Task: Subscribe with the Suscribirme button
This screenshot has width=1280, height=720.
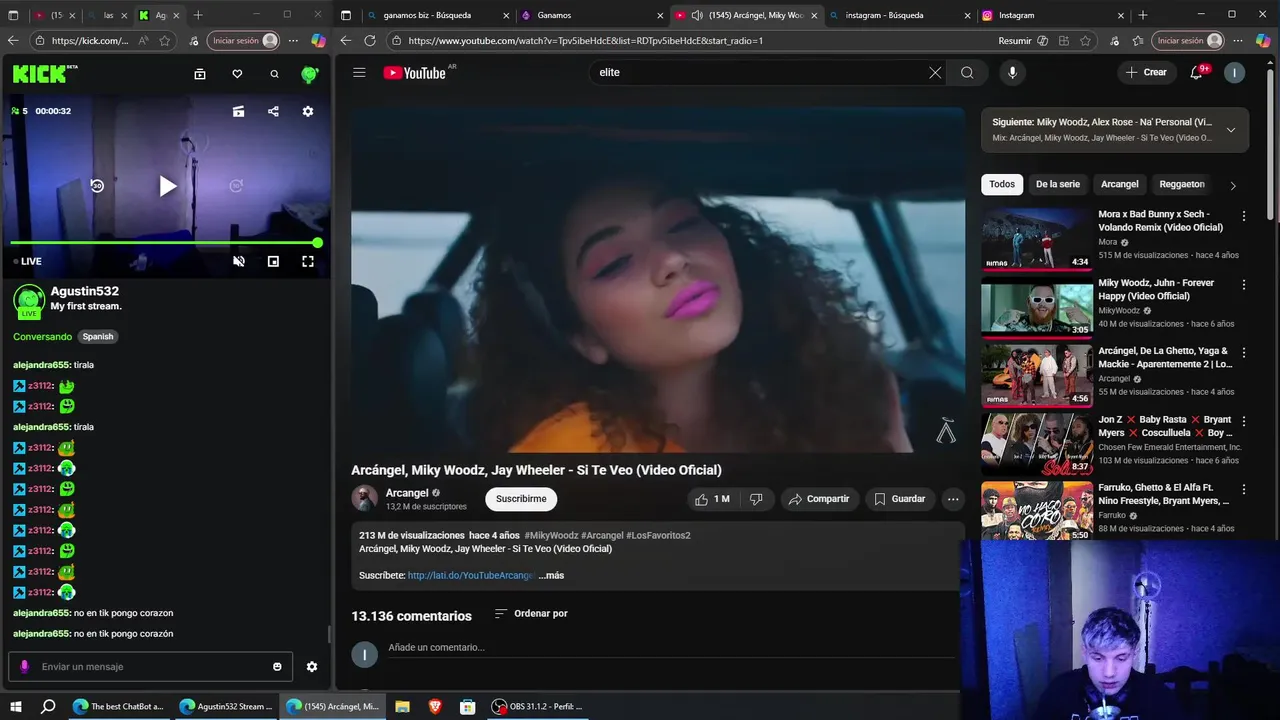Action: [521, 499]
